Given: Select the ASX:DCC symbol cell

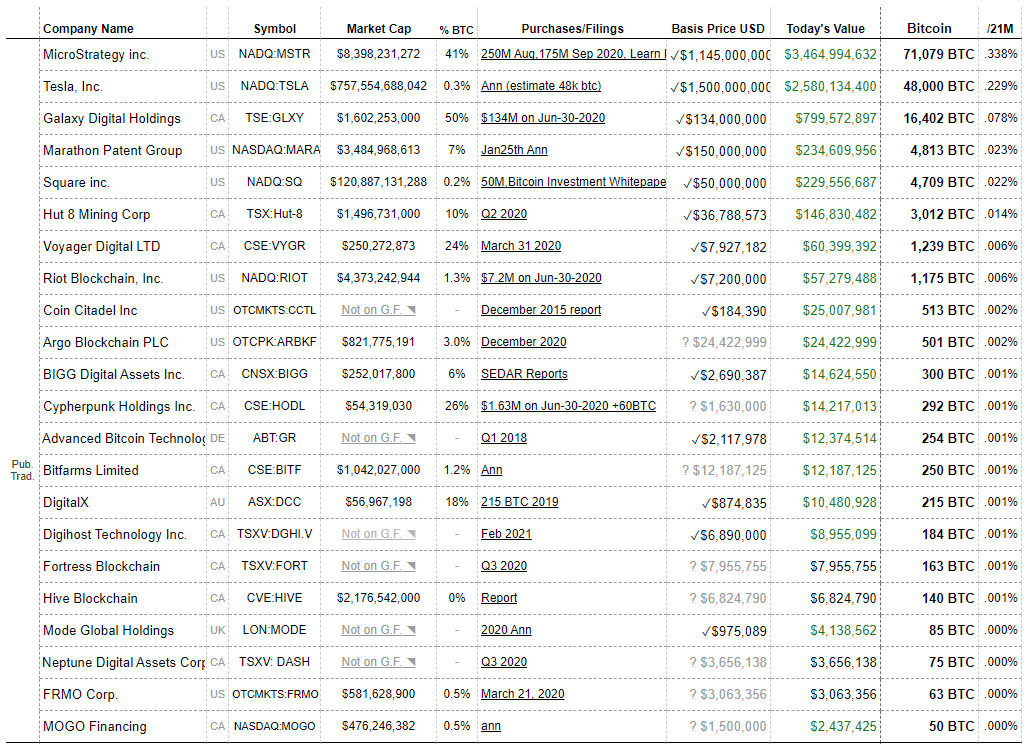Looking at the screenshot, I should [x=274, y=502].
